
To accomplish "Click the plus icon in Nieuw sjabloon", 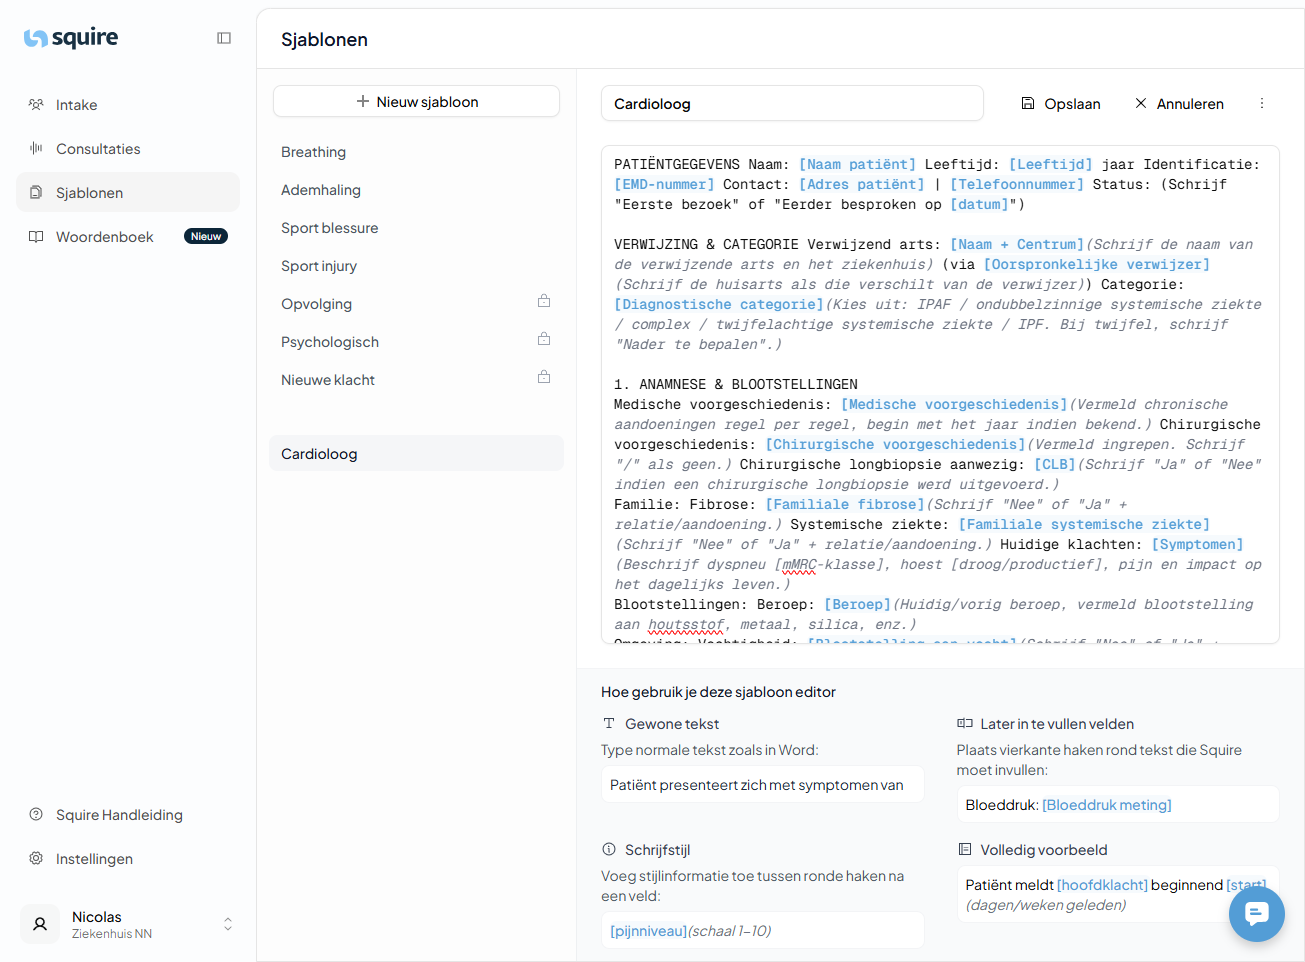I will tap(363, 101).
